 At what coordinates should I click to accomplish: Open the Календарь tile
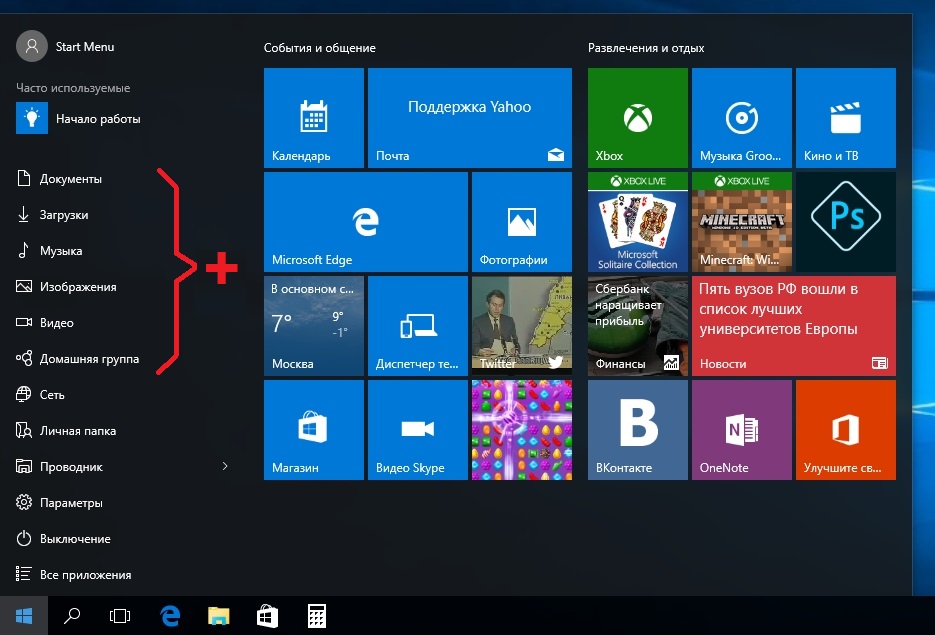coord(314,117)
